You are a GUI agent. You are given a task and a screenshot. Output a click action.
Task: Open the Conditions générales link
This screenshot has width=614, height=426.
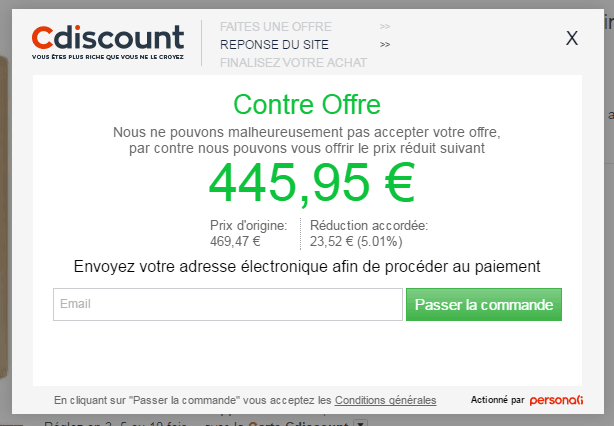385,400
